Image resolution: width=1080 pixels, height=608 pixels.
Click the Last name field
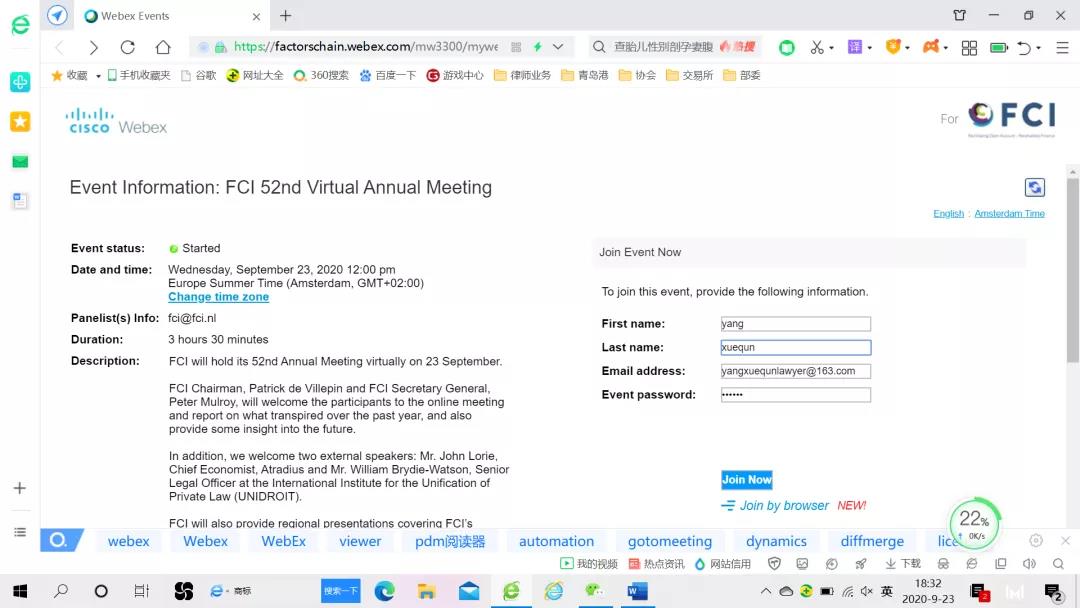pyautogui.click(x=796, y=347)
